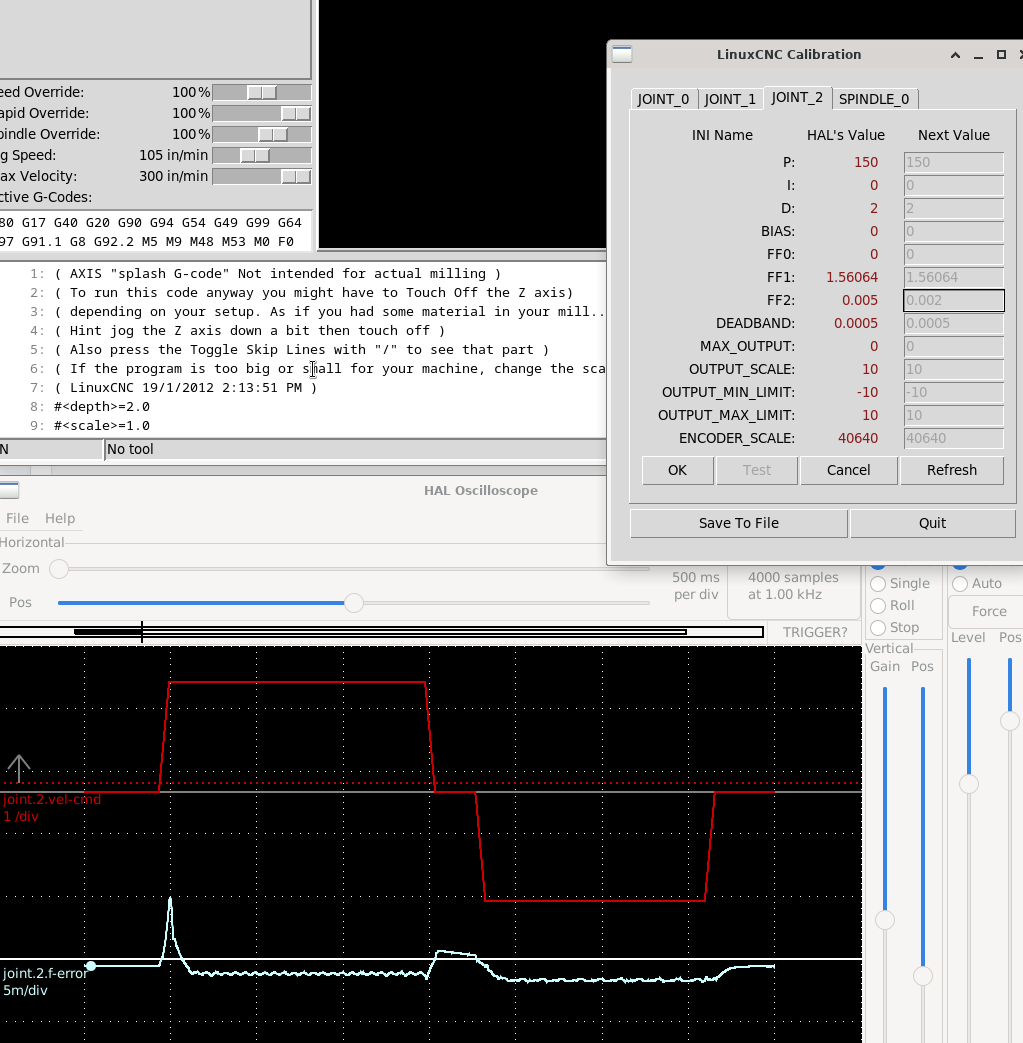Select the Single run mode radio

tap(878, 583)
